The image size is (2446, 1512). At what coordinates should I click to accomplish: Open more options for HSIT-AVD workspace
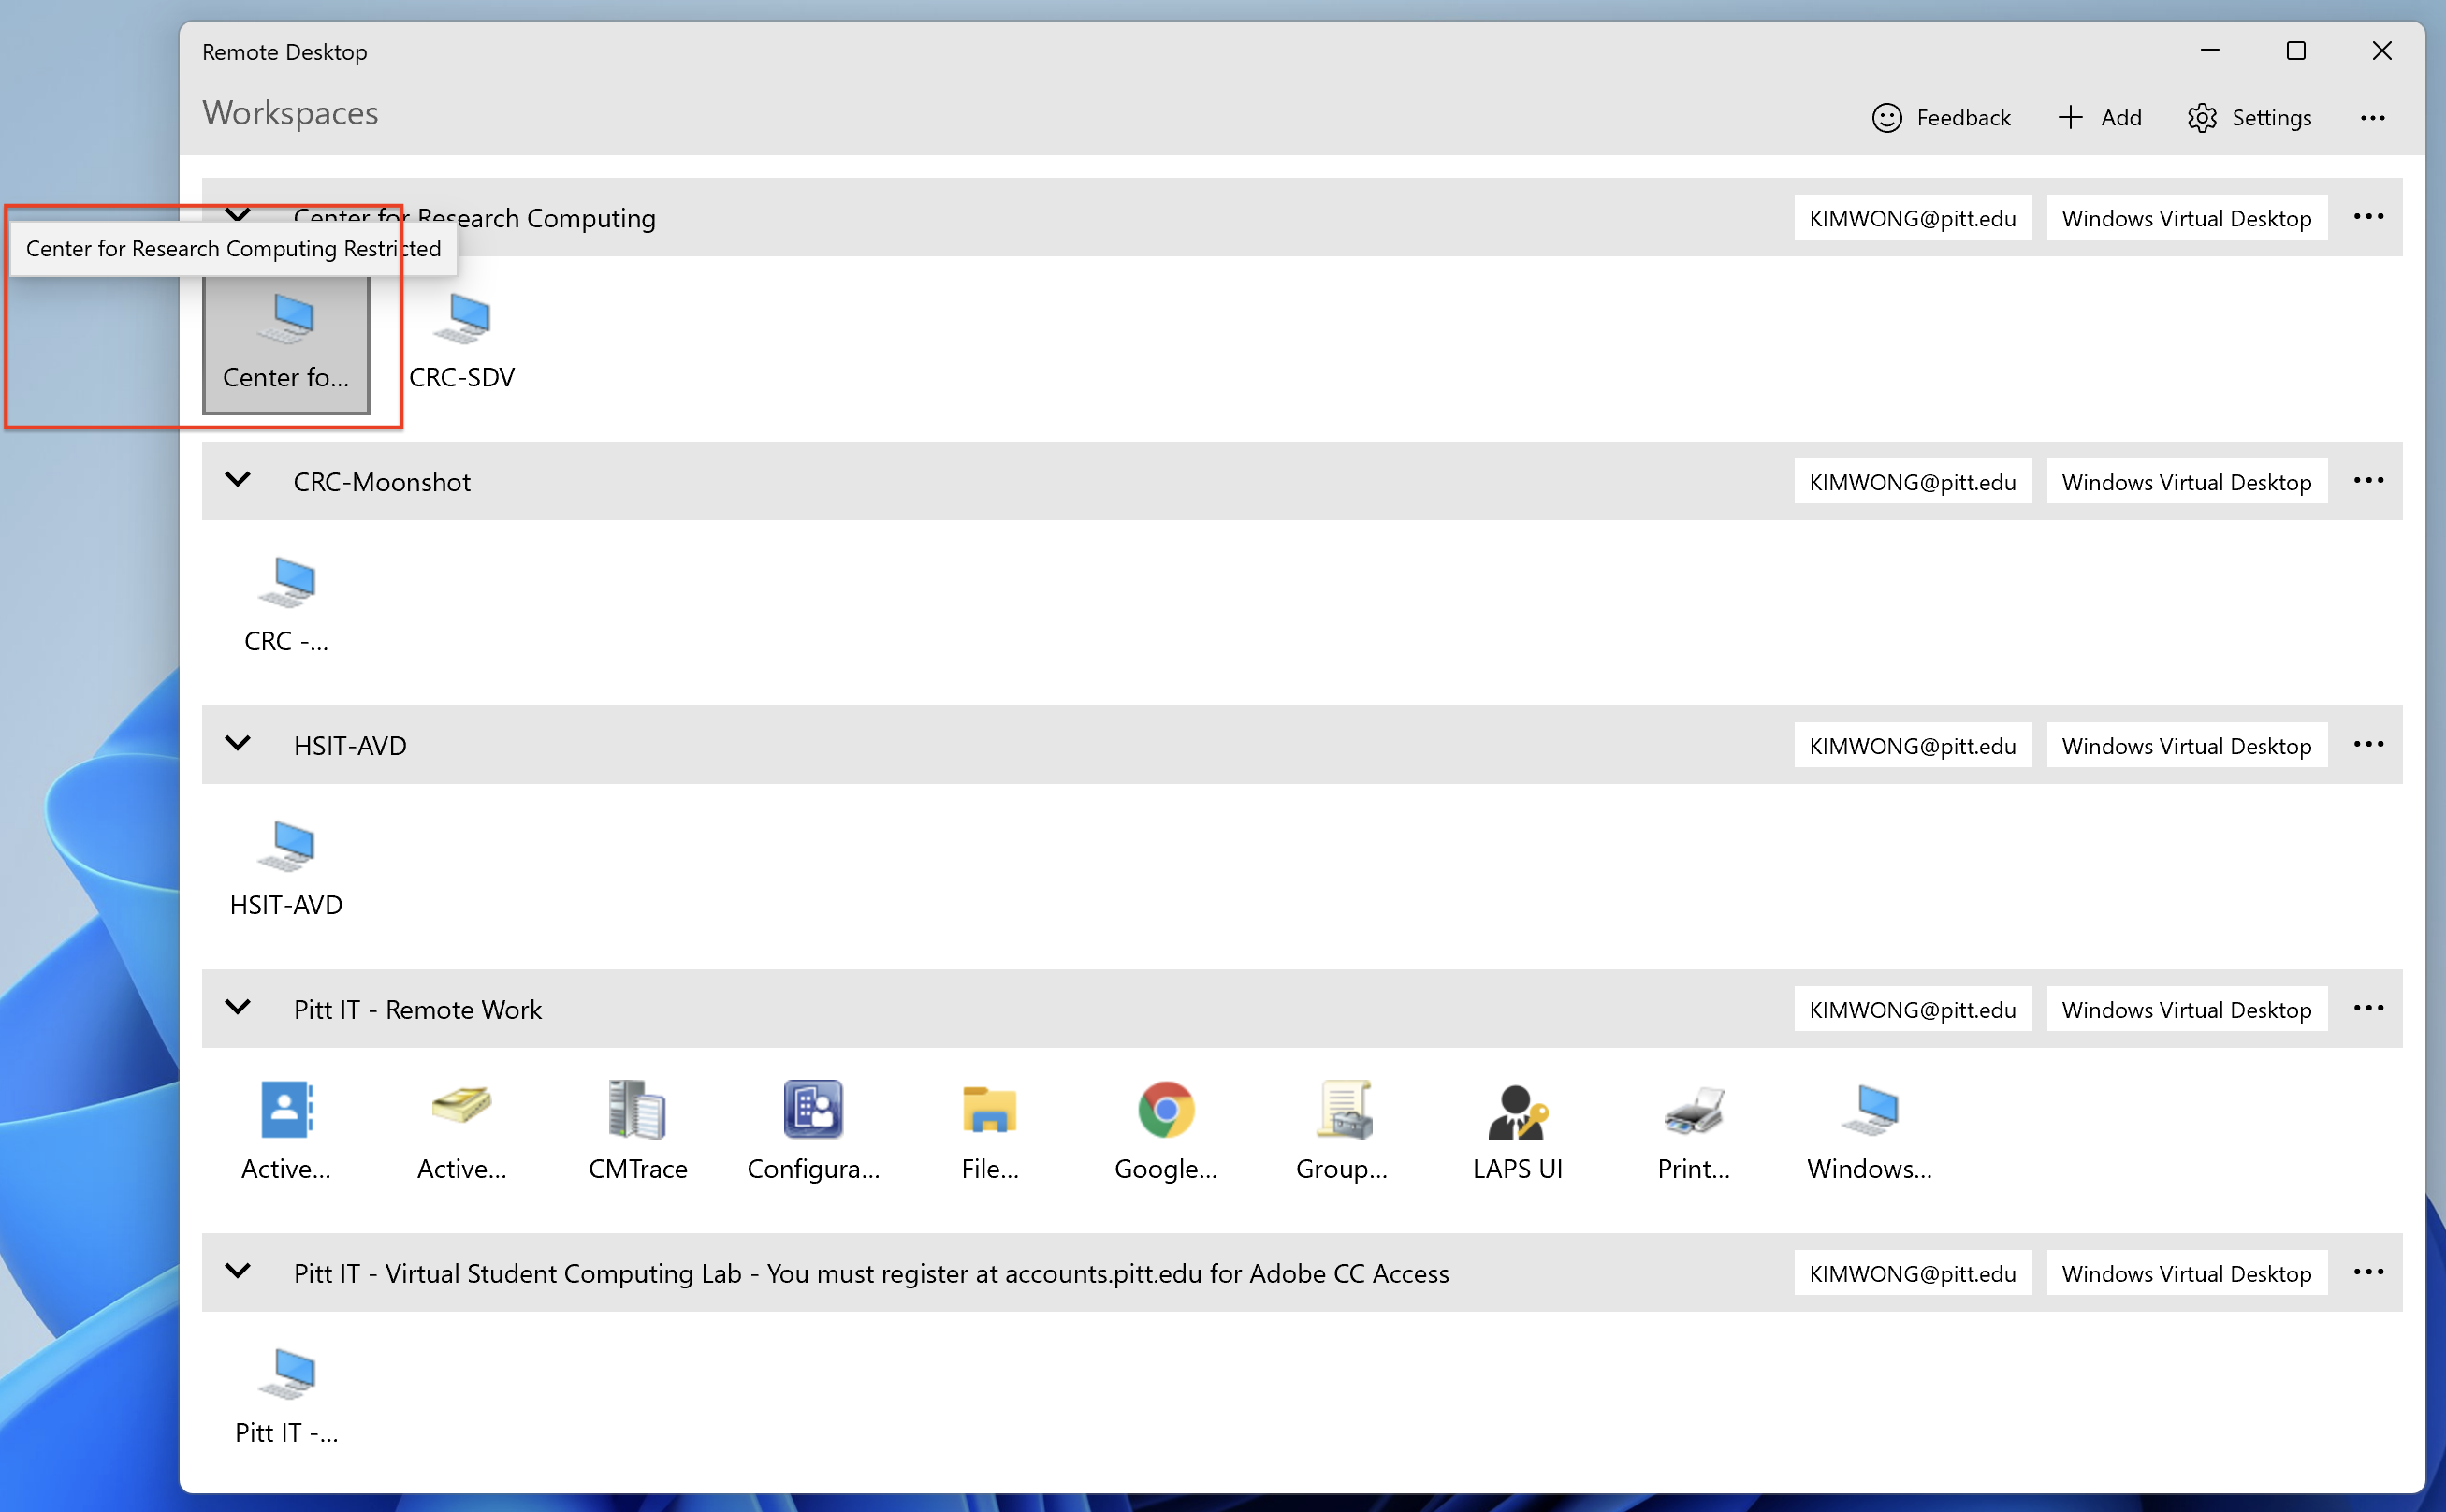(2369, 745)
